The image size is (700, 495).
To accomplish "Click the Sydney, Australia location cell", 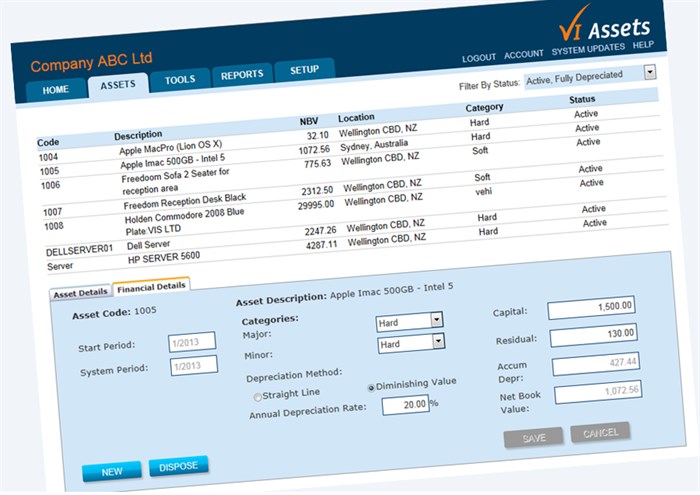I will pos(374,146).
